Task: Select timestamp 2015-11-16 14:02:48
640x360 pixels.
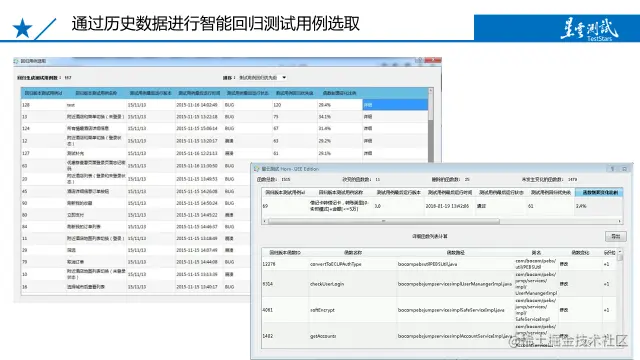Action: 197,105
